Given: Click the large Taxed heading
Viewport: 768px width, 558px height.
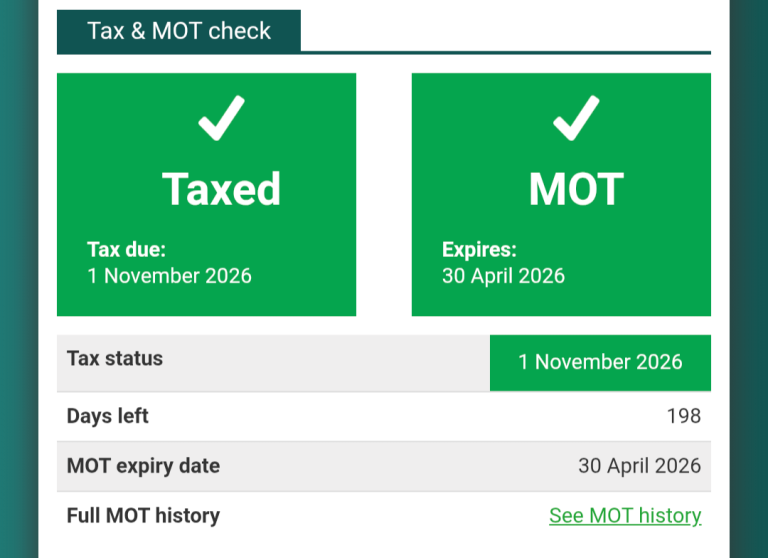Looking at the screenshot, I should tap(221, 189).
